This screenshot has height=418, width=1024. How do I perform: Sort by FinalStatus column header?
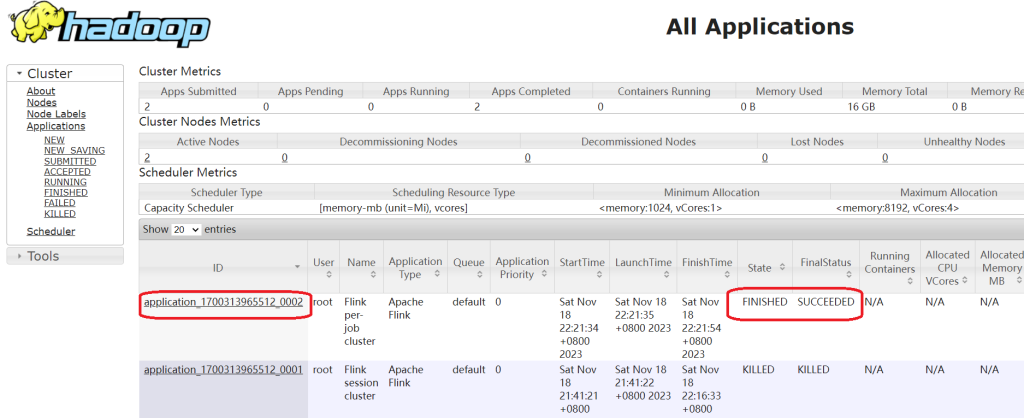click(825, 267)
